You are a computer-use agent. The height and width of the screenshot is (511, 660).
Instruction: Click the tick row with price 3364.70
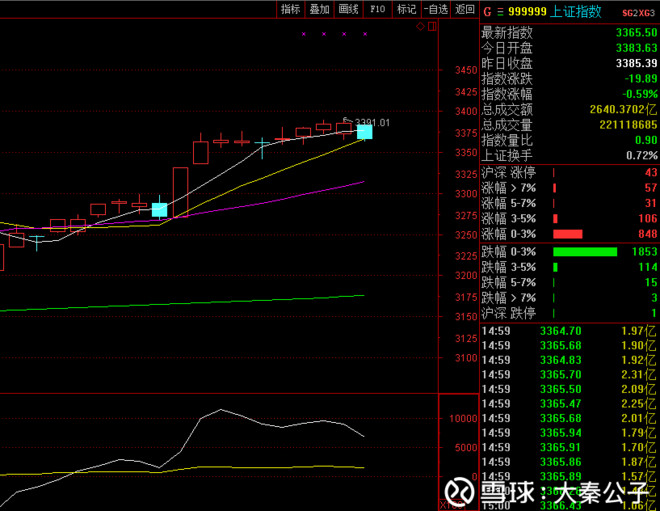tap(569, 331)
